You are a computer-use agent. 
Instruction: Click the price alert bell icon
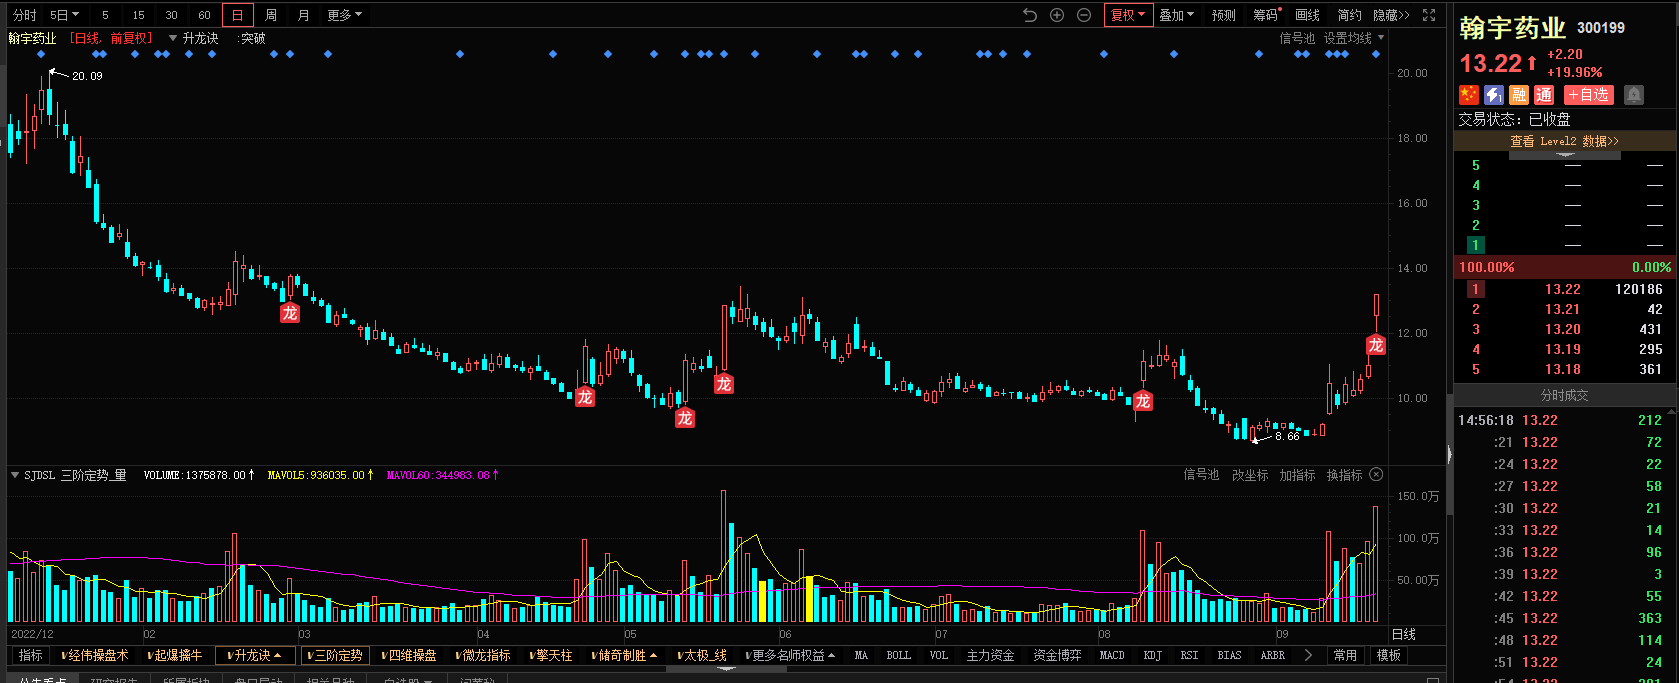[x=1634, y=95]
